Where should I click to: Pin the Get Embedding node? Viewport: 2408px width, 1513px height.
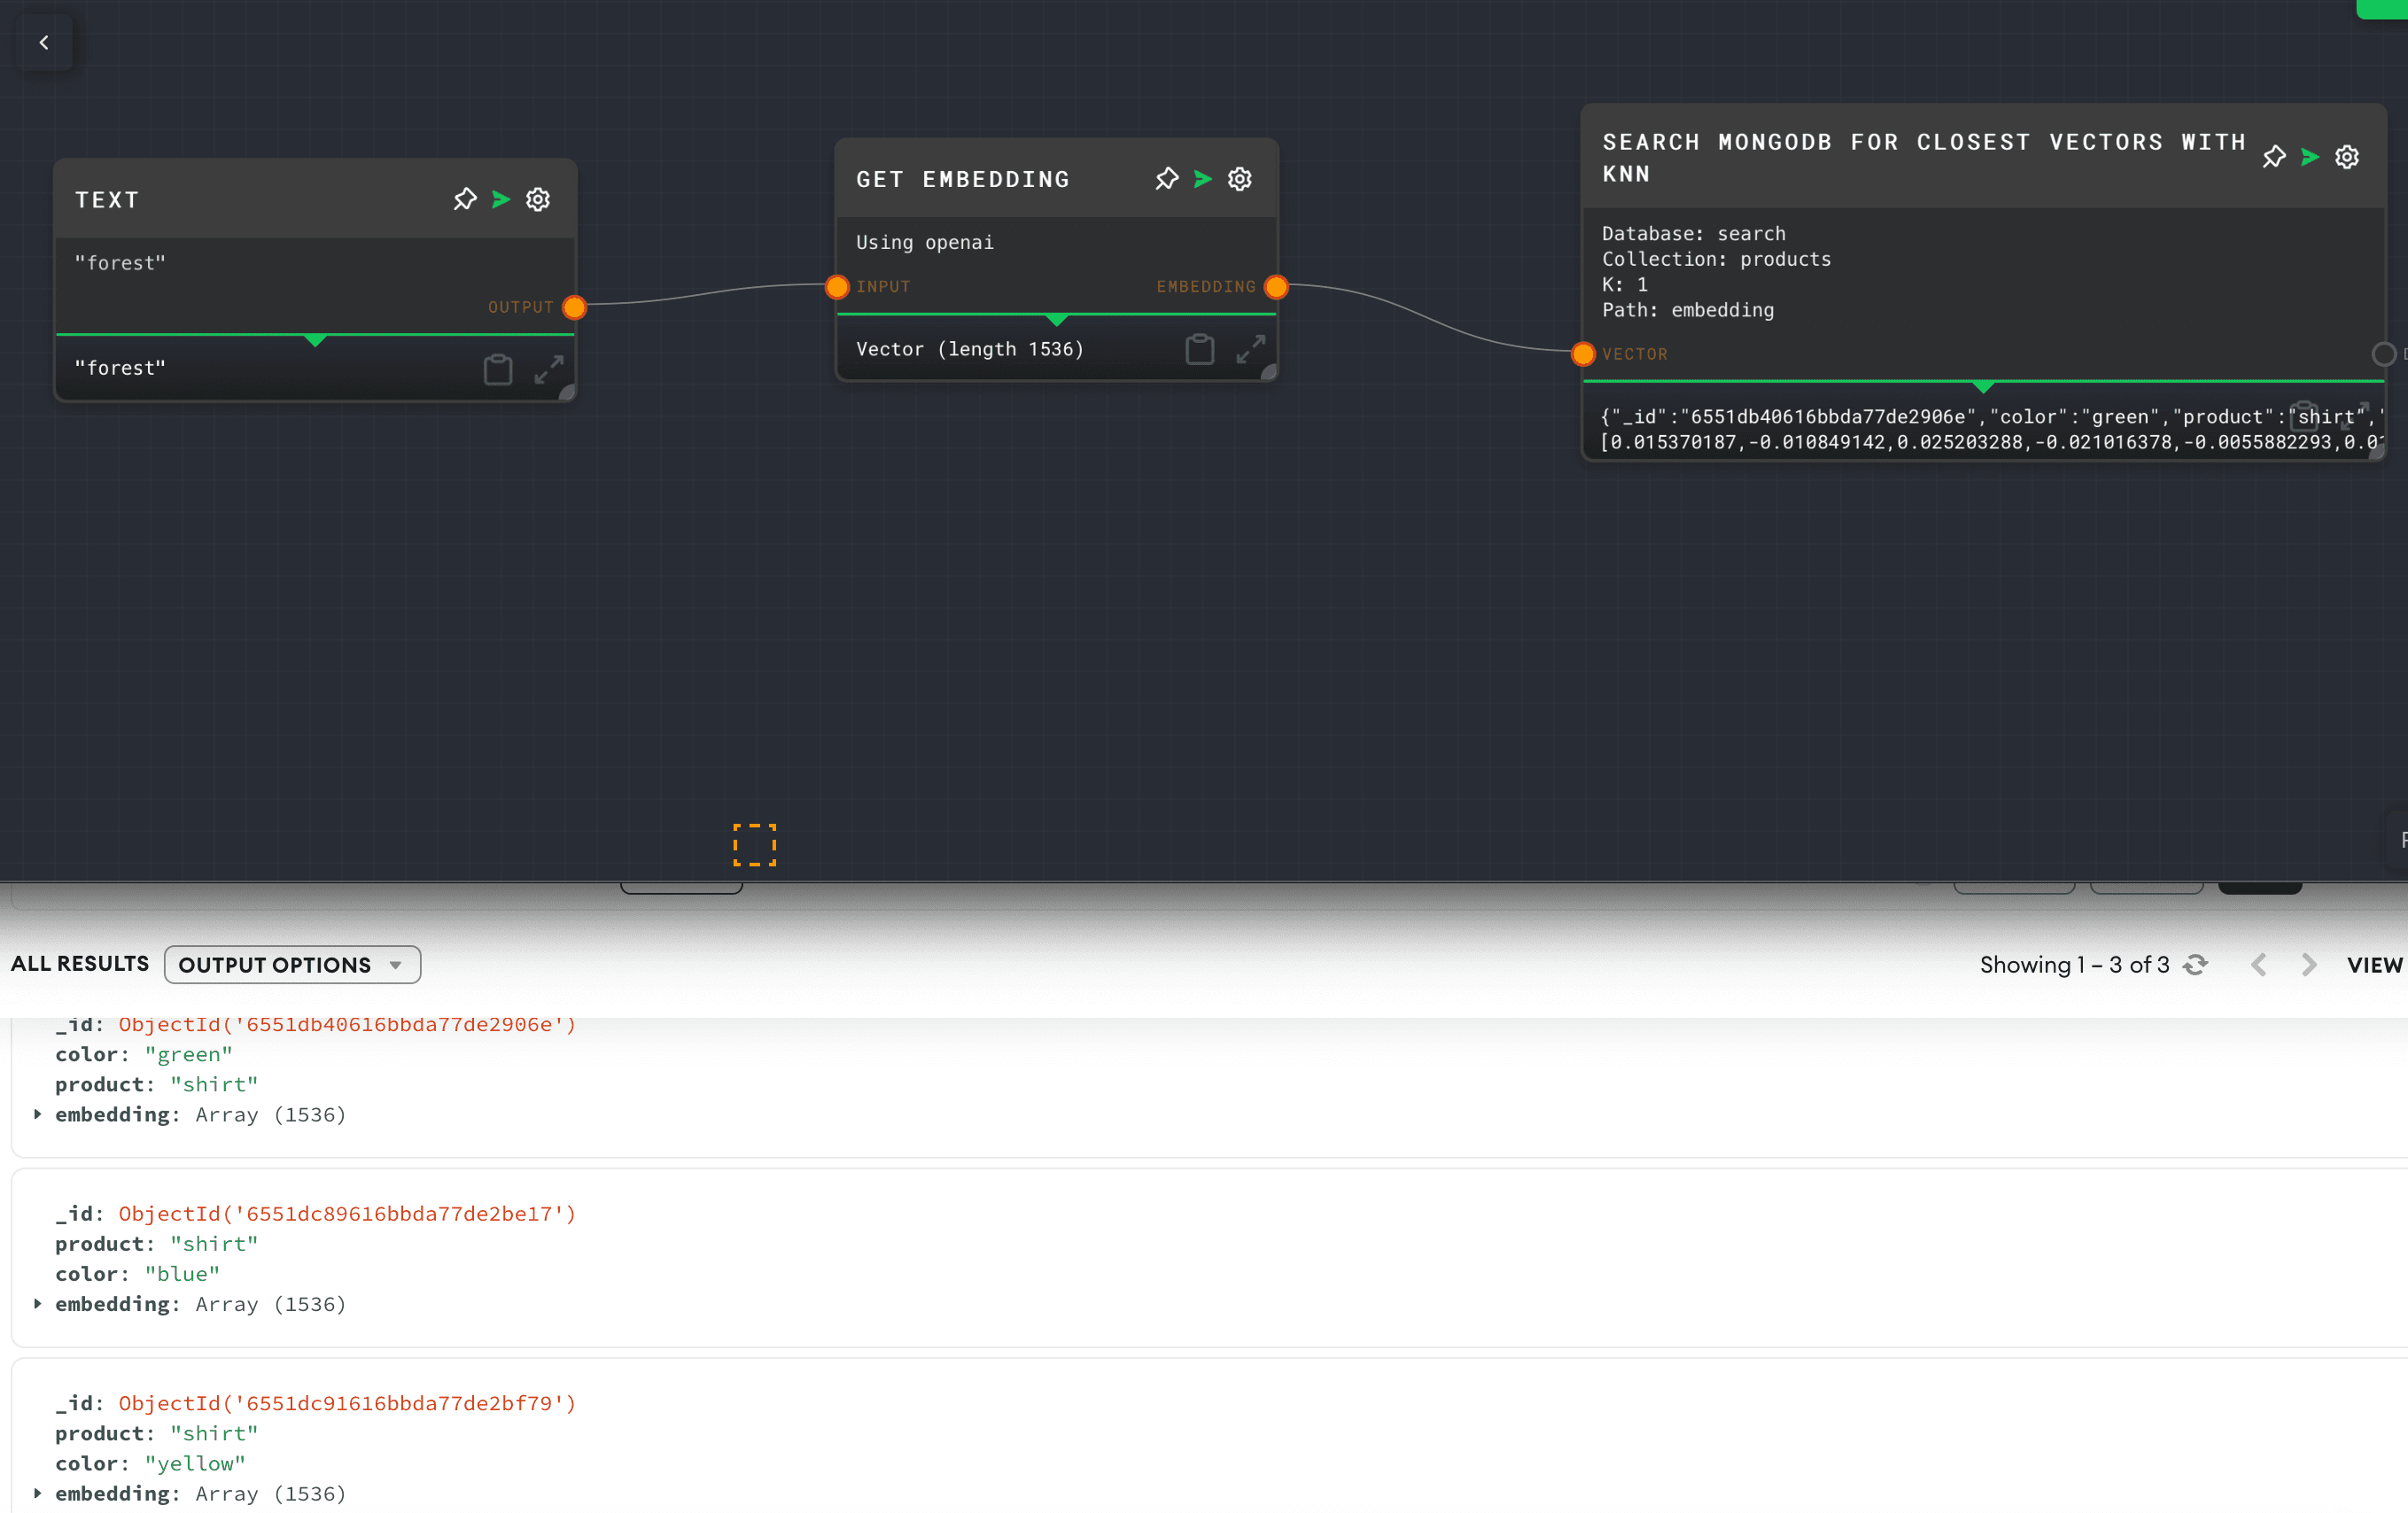tap(1167, 179)
